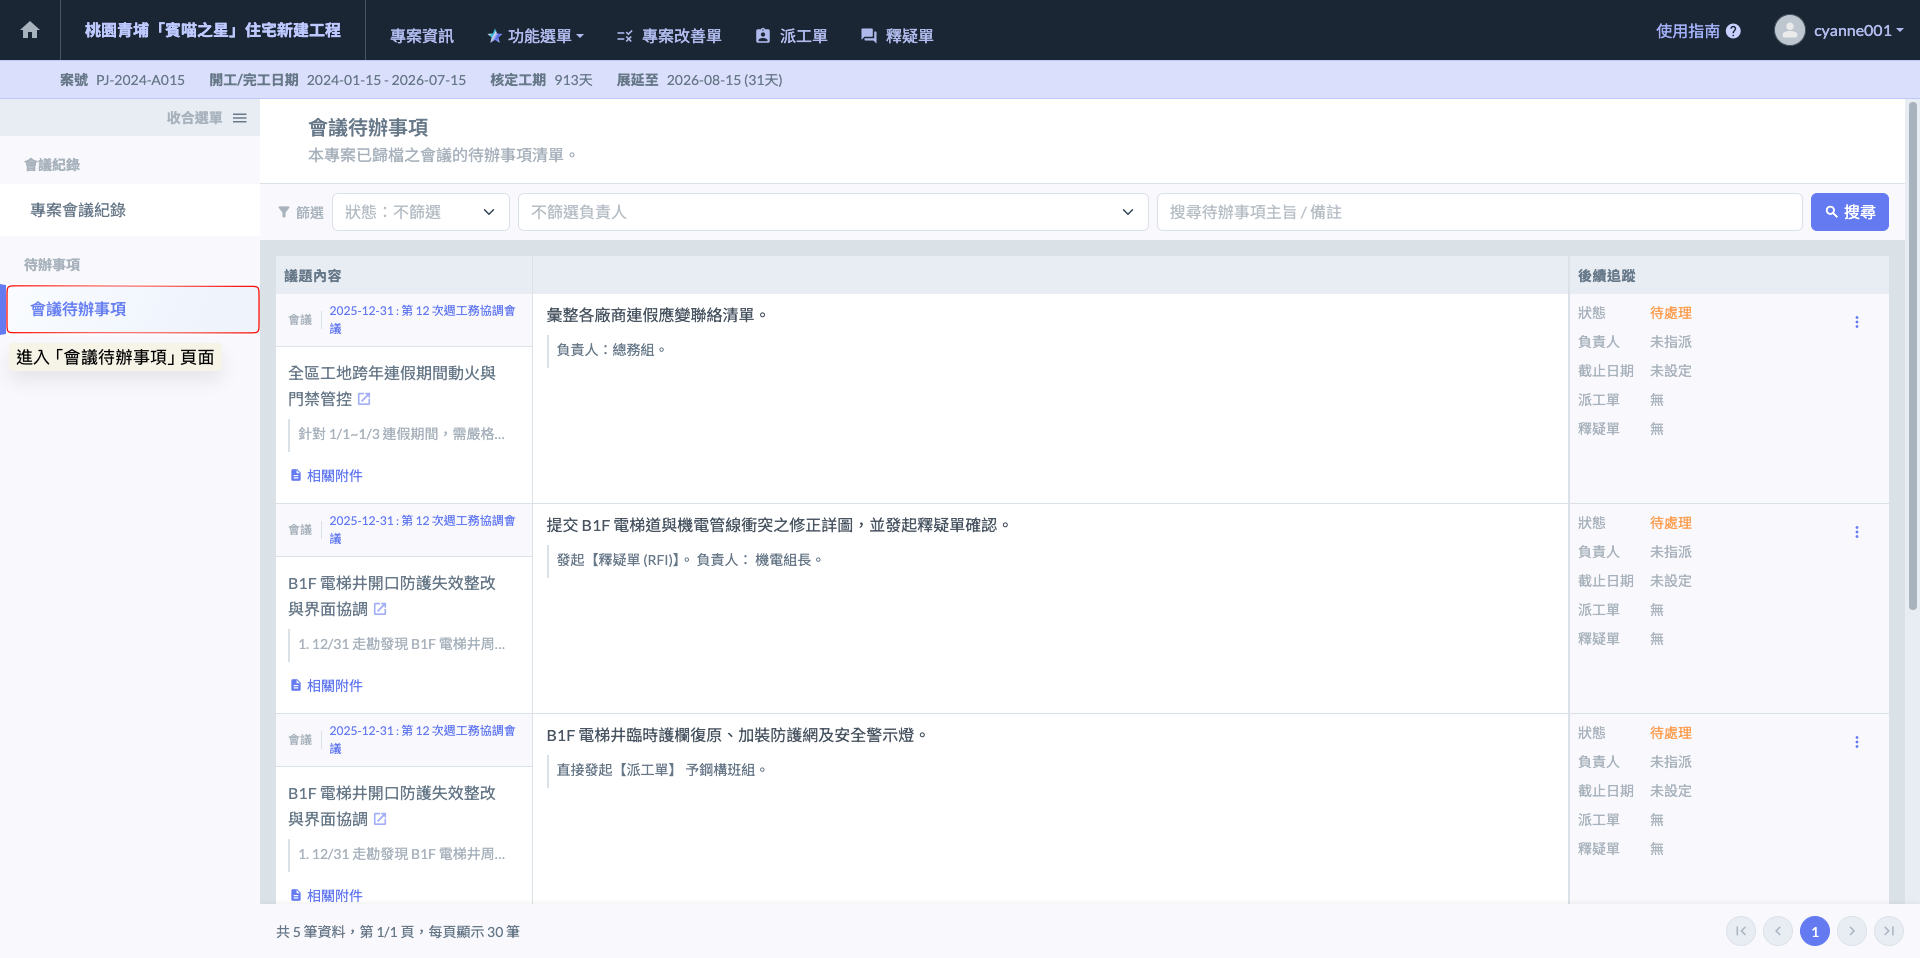Viewport: 1920px width, 958px height.
Task: Go to the next page using the pagination arrow
Action: coord(1851,931)
